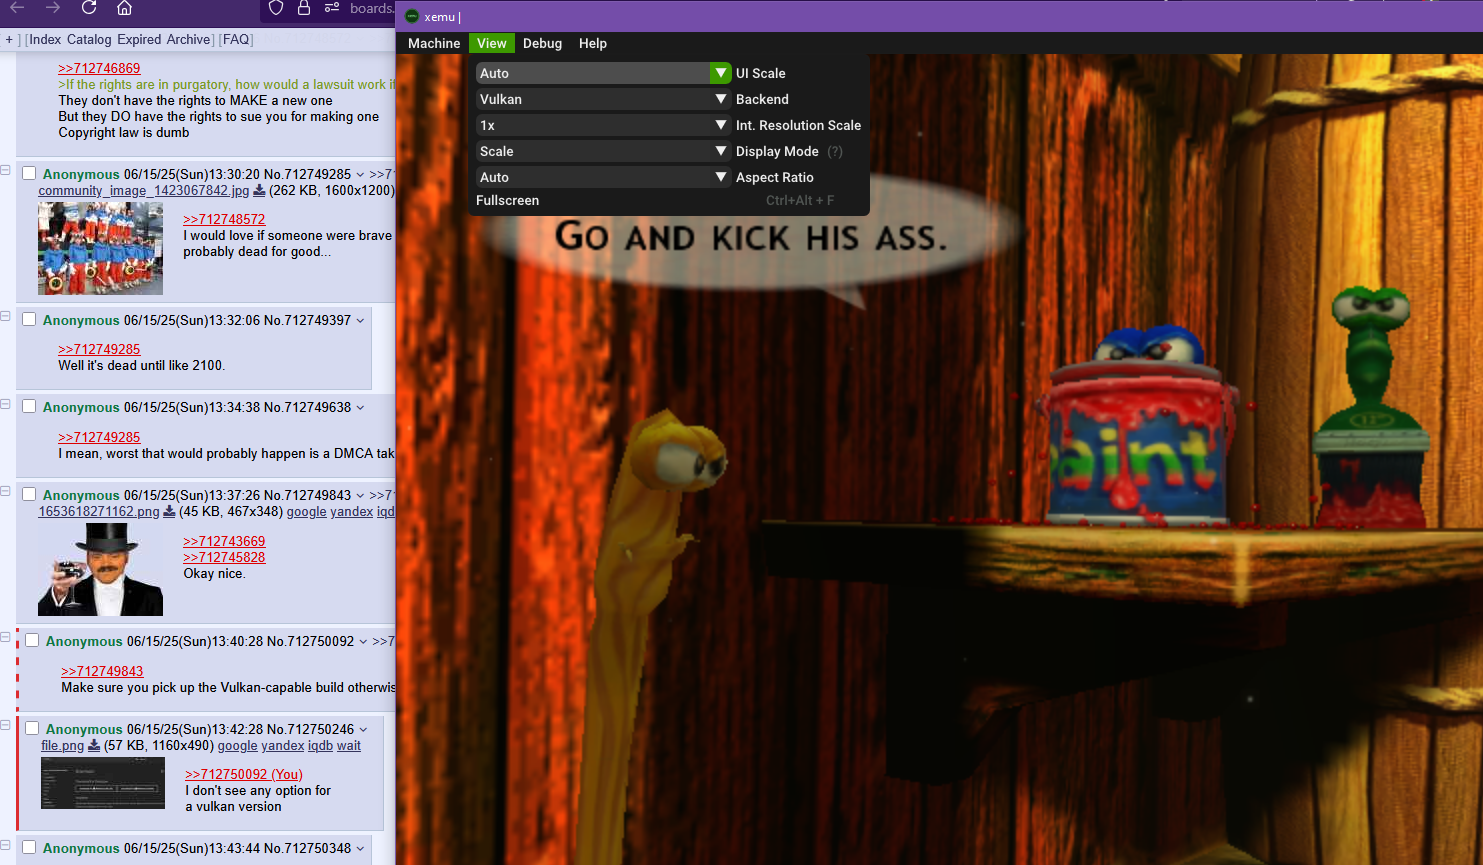Hide post No.712749285 with its minus icon
The height and width of the screenshot is (865, 1483).
coord(5,171)
